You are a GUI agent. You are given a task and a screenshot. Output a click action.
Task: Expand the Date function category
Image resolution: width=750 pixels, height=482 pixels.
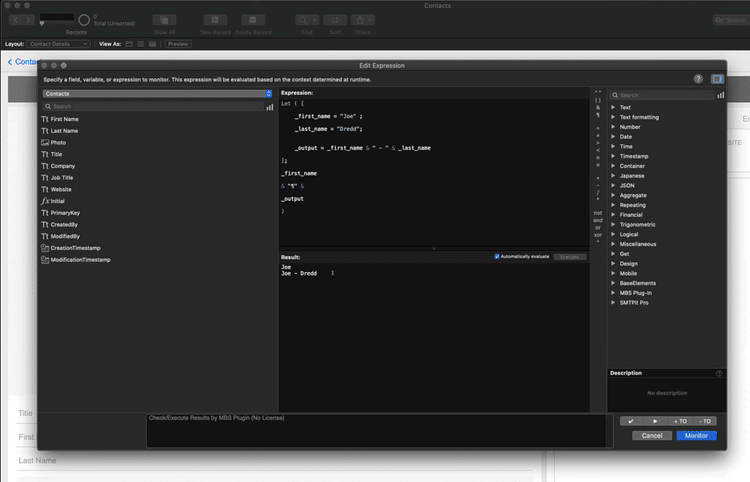[613, 137]
